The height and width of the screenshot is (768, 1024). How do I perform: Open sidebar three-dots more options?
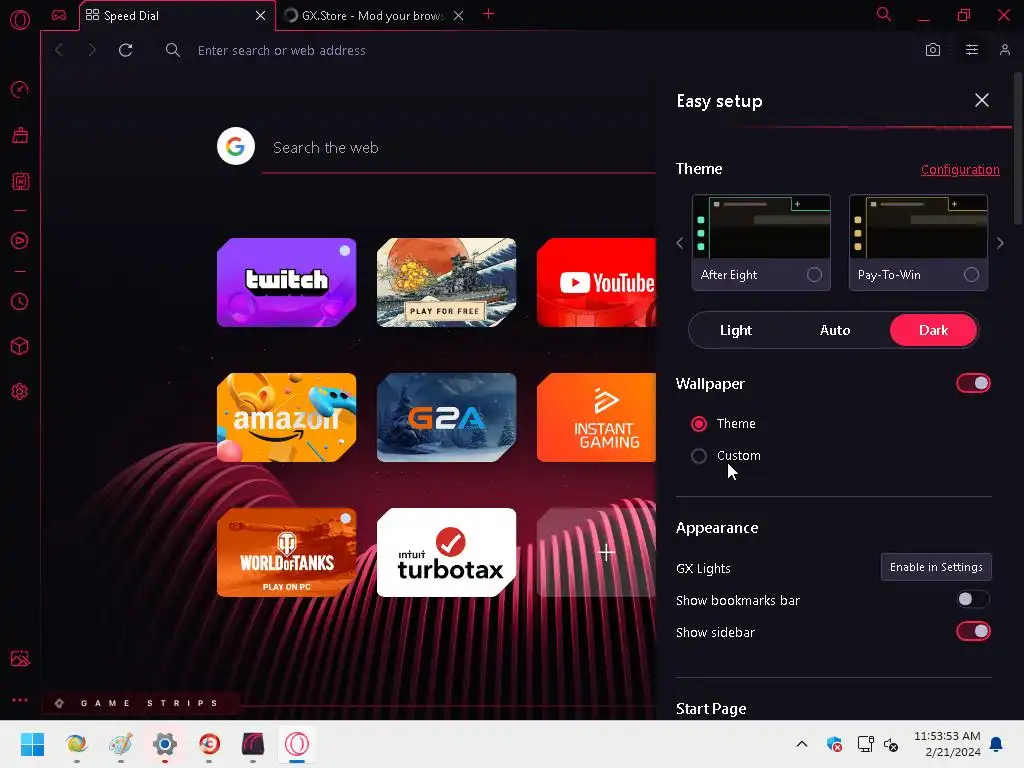tap(20, 699)
